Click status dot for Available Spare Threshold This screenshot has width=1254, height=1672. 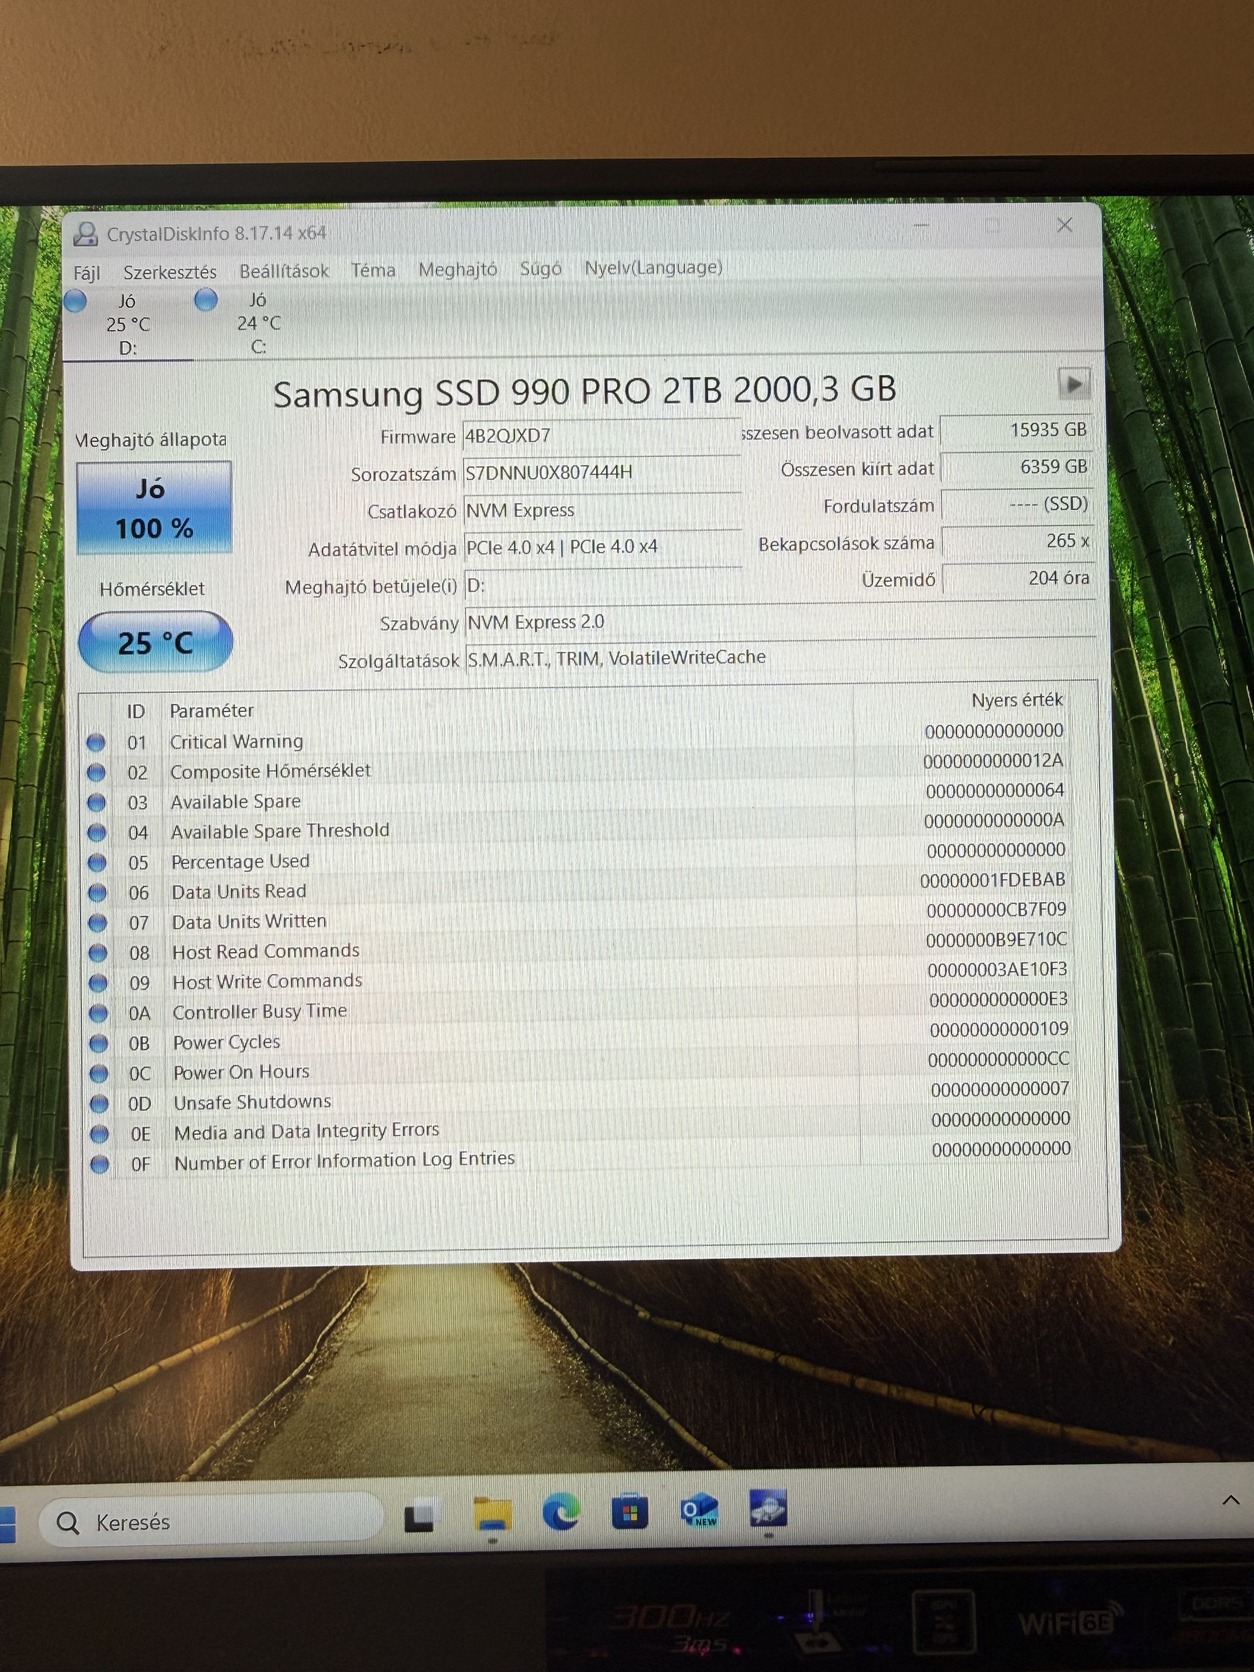pos(97,832)
